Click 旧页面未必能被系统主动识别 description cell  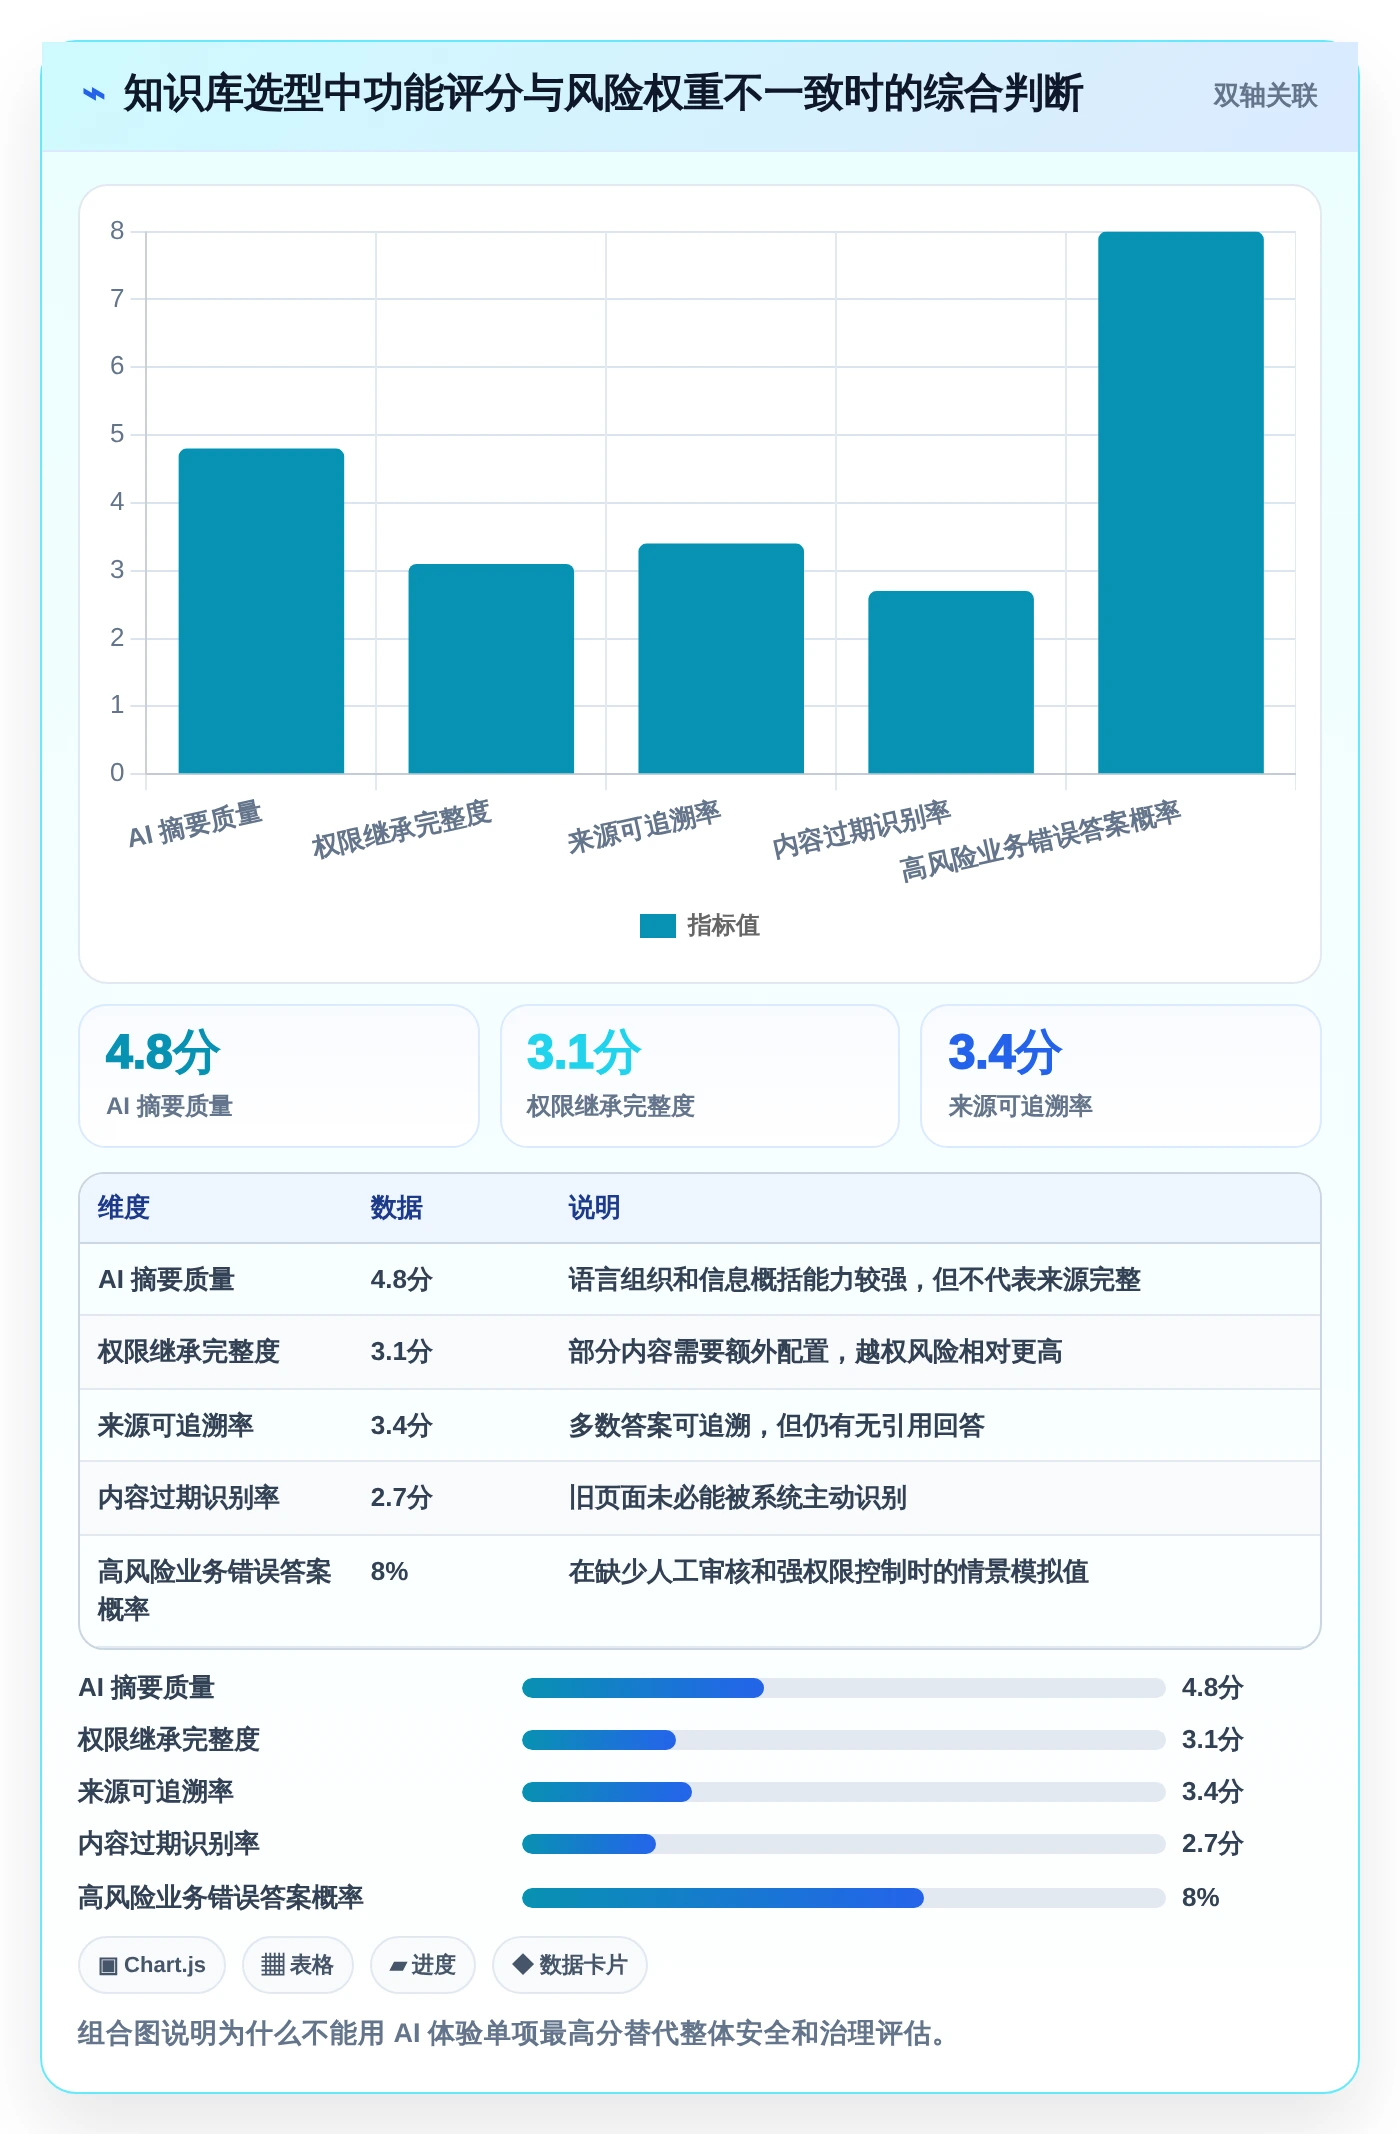coord(738,1498)
